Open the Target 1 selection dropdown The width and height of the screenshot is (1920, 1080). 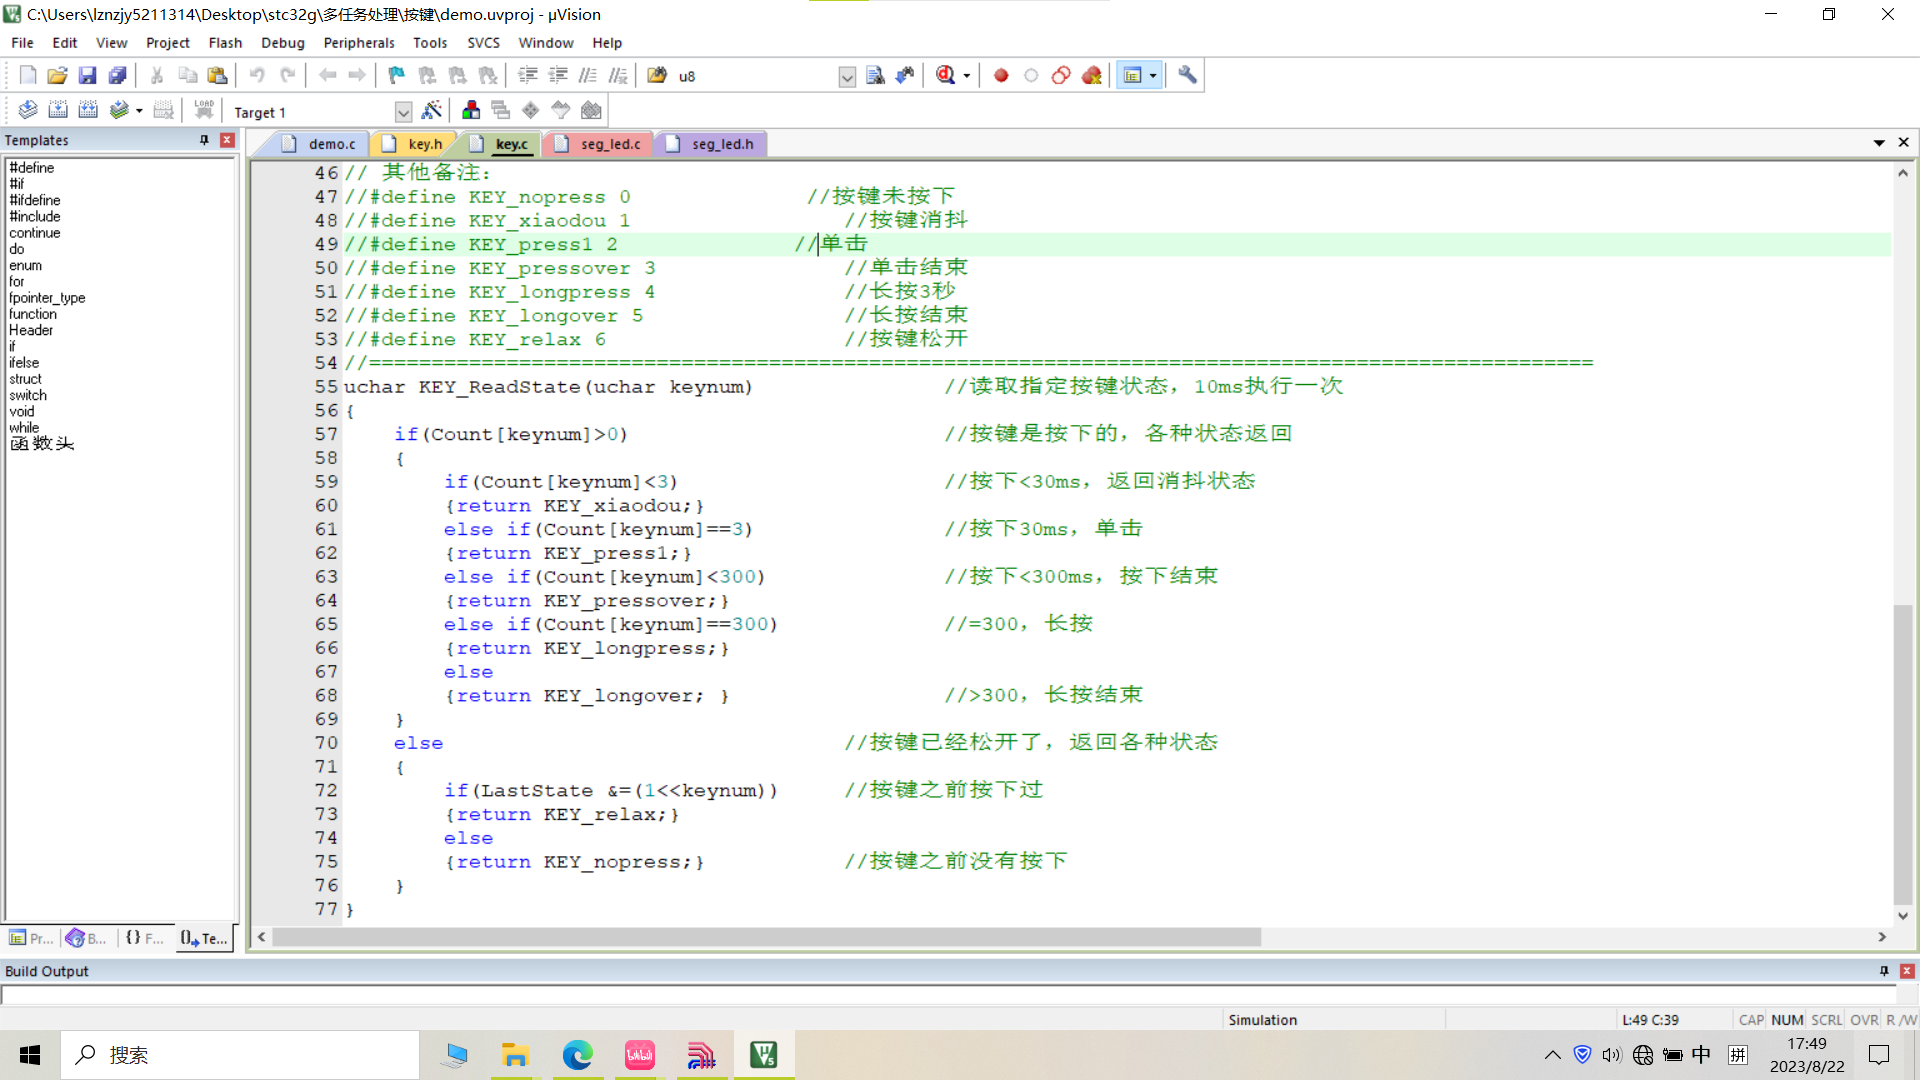(403, 112)
